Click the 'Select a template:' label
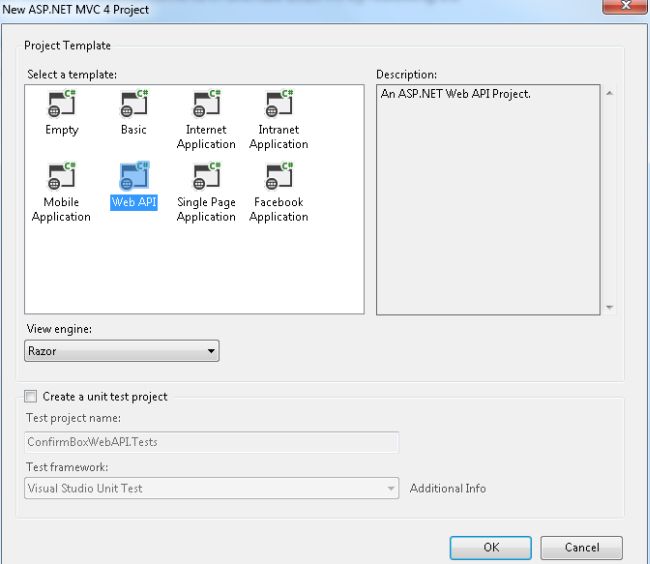 (72, 75)
